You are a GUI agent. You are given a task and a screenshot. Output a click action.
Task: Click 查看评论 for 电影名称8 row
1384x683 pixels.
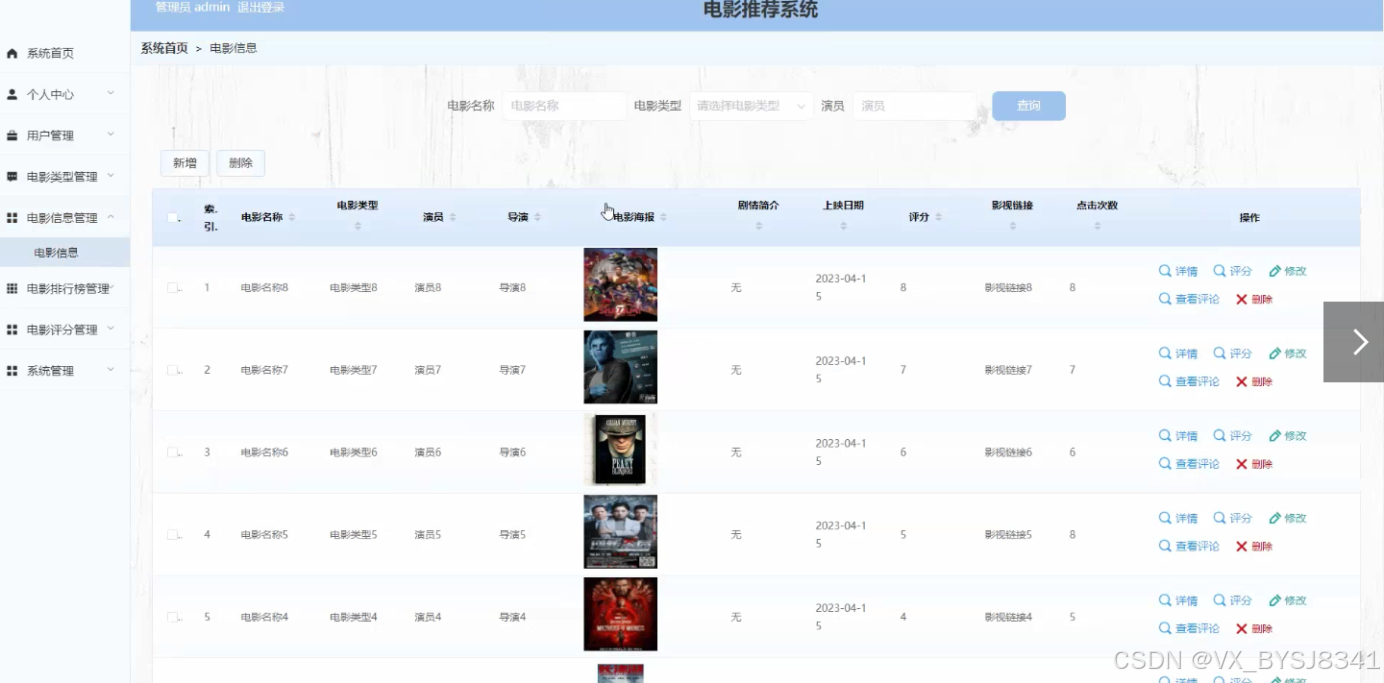tap(1189, 299)
